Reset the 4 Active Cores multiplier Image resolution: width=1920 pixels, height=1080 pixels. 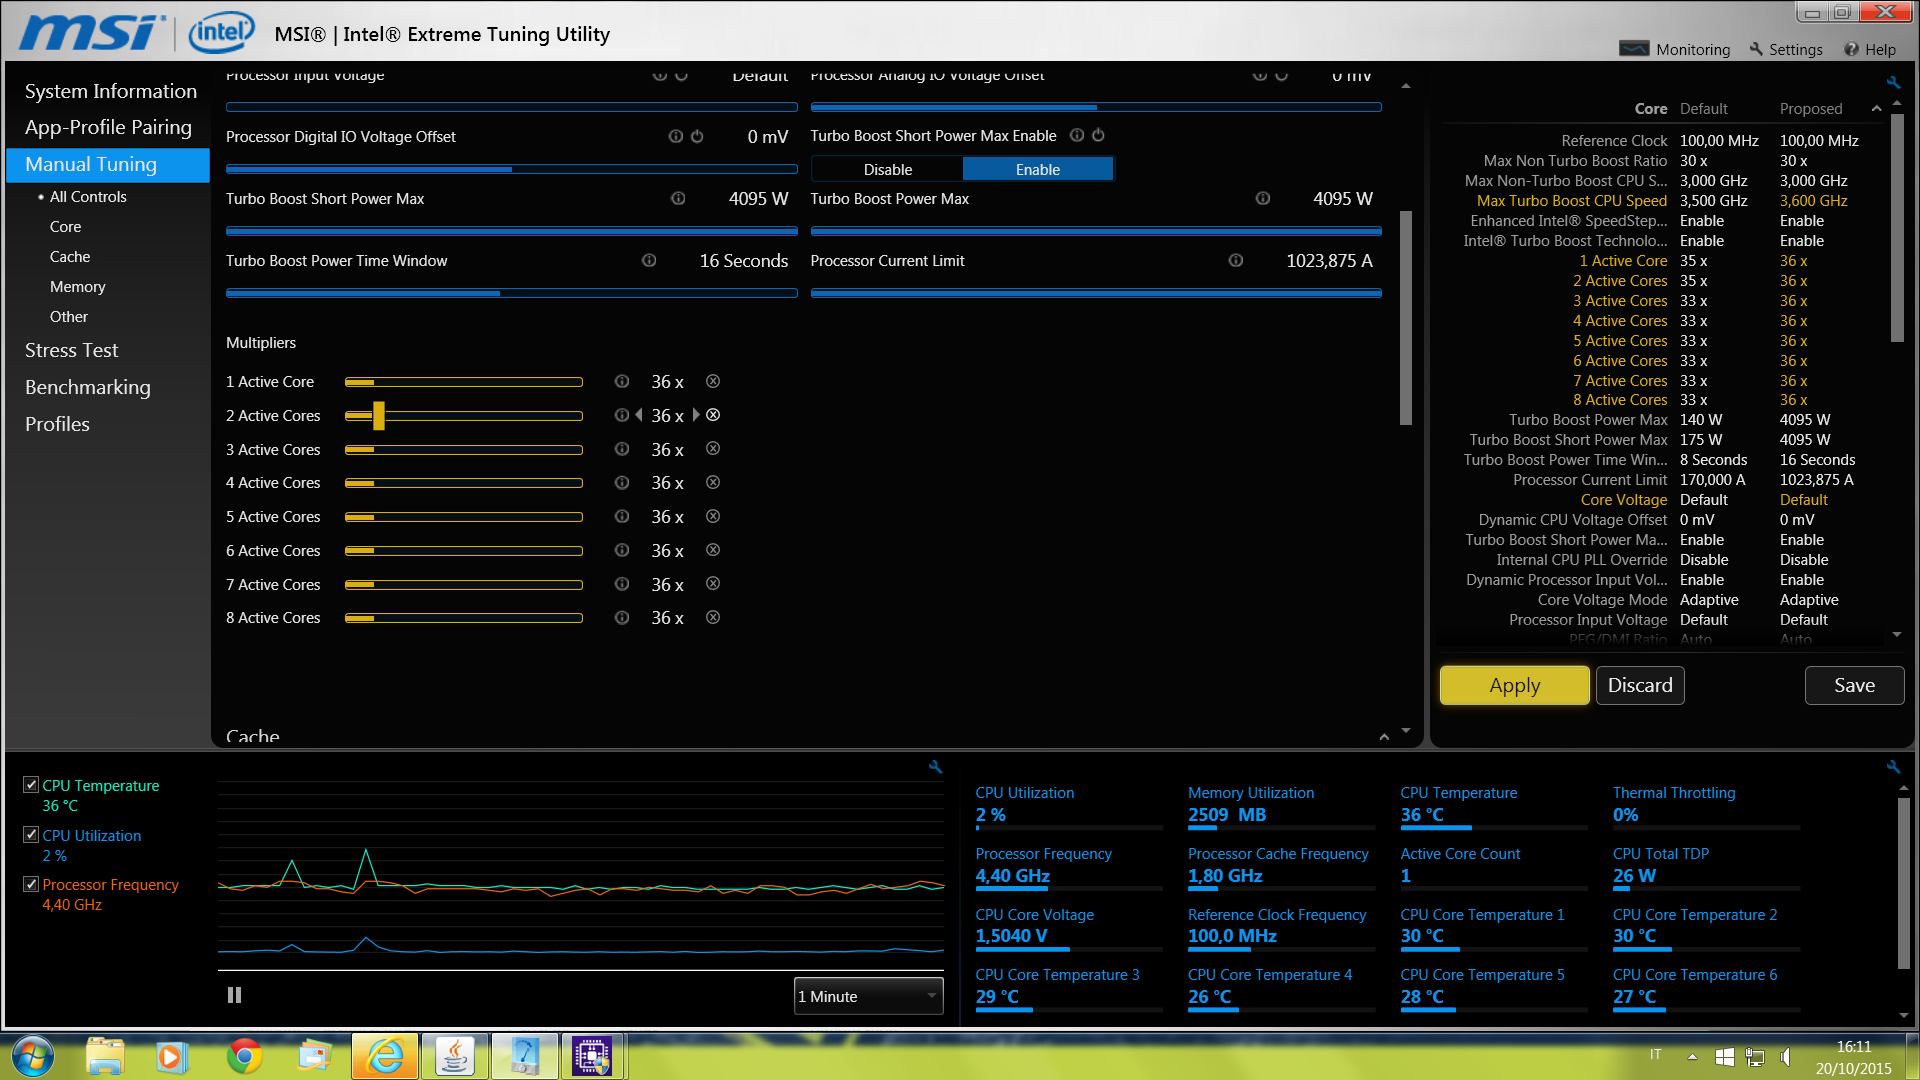coord(713,483)
